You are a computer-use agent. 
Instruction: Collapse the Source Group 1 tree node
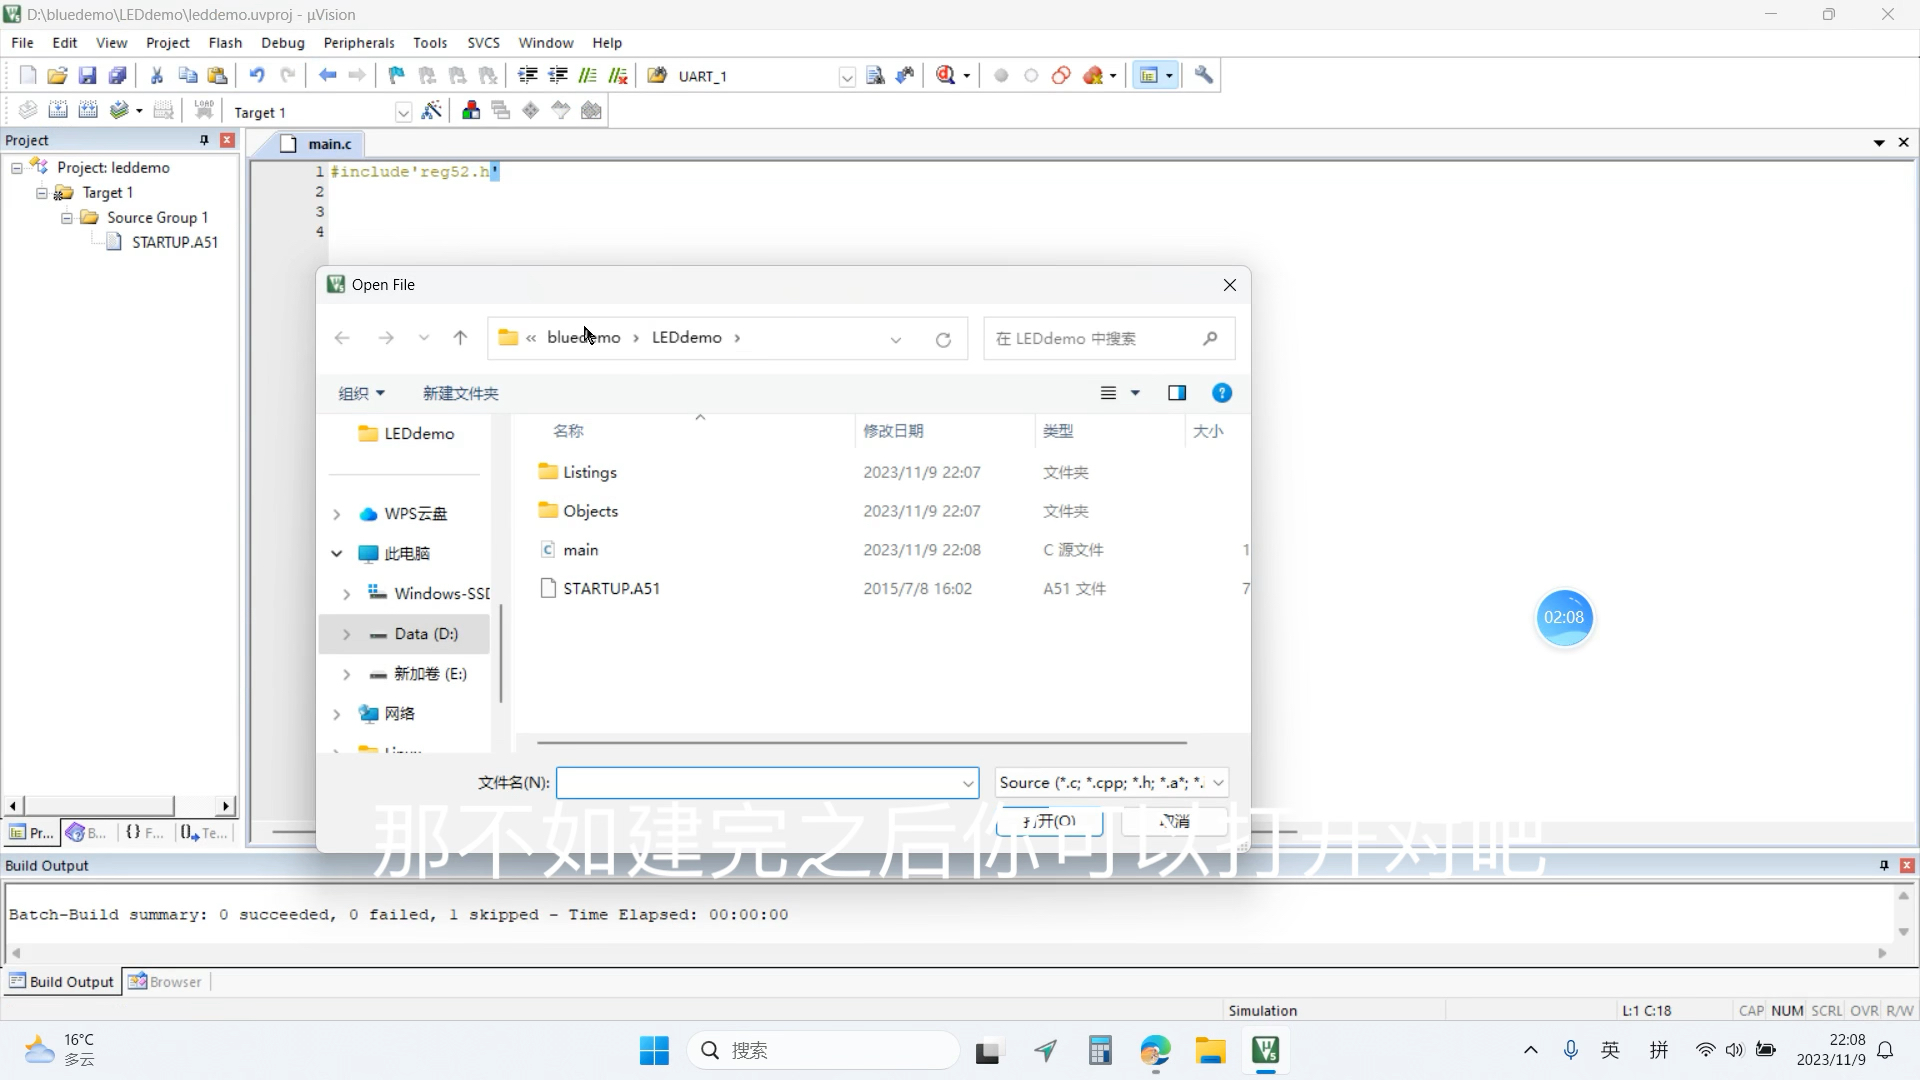pos(67,218)
